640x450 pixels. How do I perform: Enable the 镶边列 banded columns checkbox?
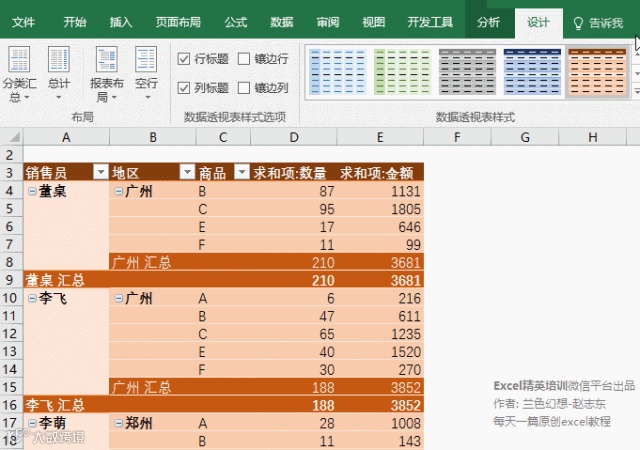tap(244, 87)
